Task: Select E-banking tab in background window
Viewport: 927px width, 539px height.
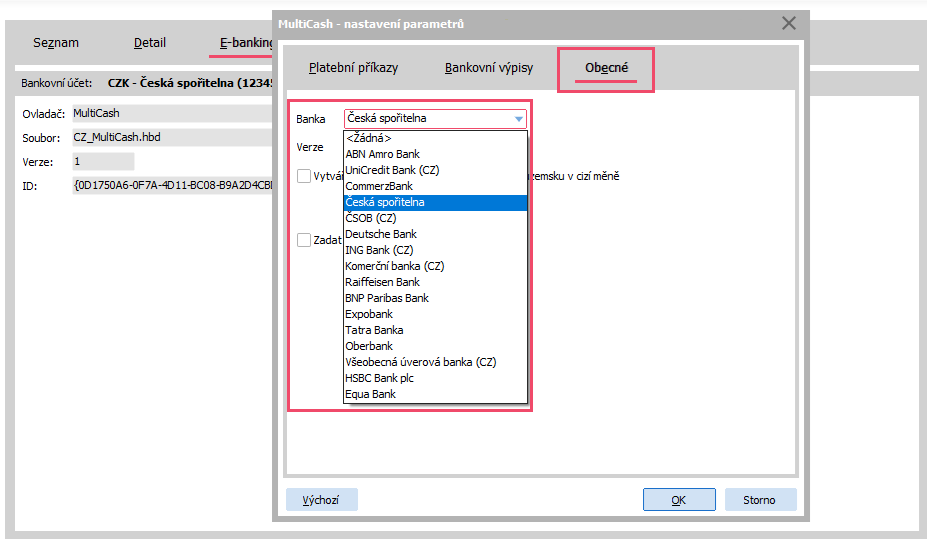Action: (x=245, y=43)
